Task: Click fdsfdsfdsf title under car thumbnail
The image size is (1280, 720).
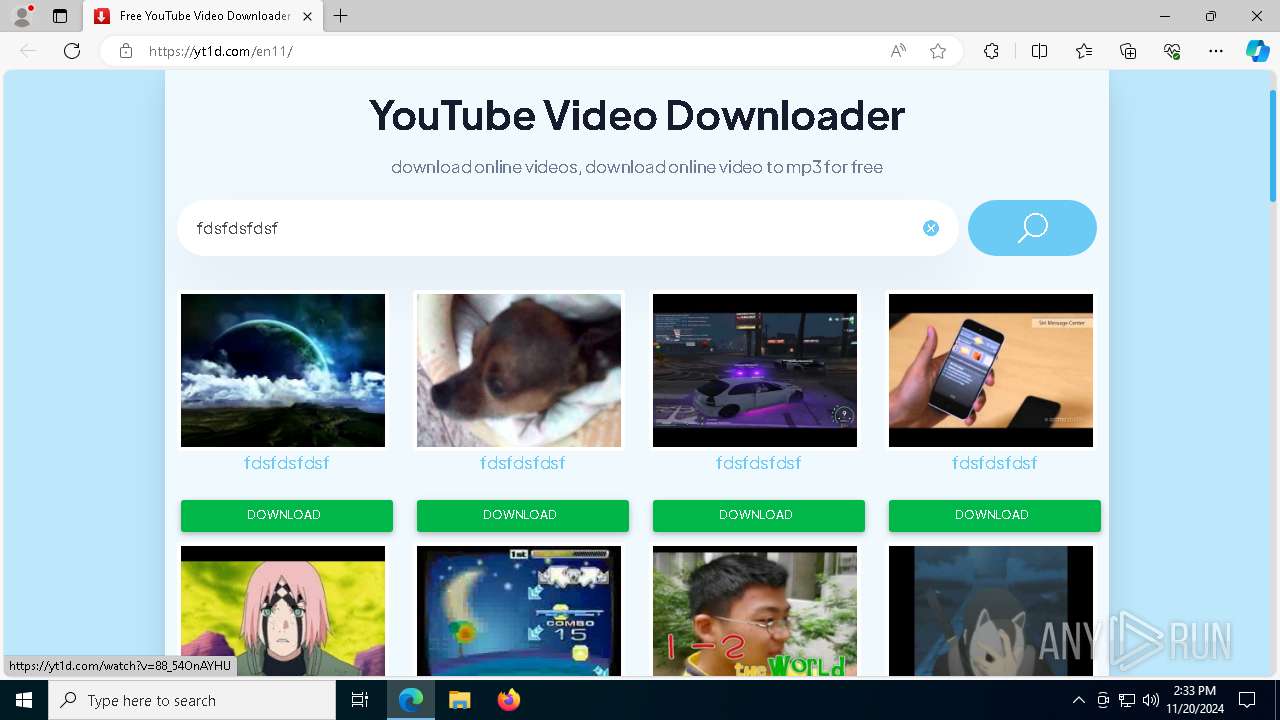Action: 758,463
